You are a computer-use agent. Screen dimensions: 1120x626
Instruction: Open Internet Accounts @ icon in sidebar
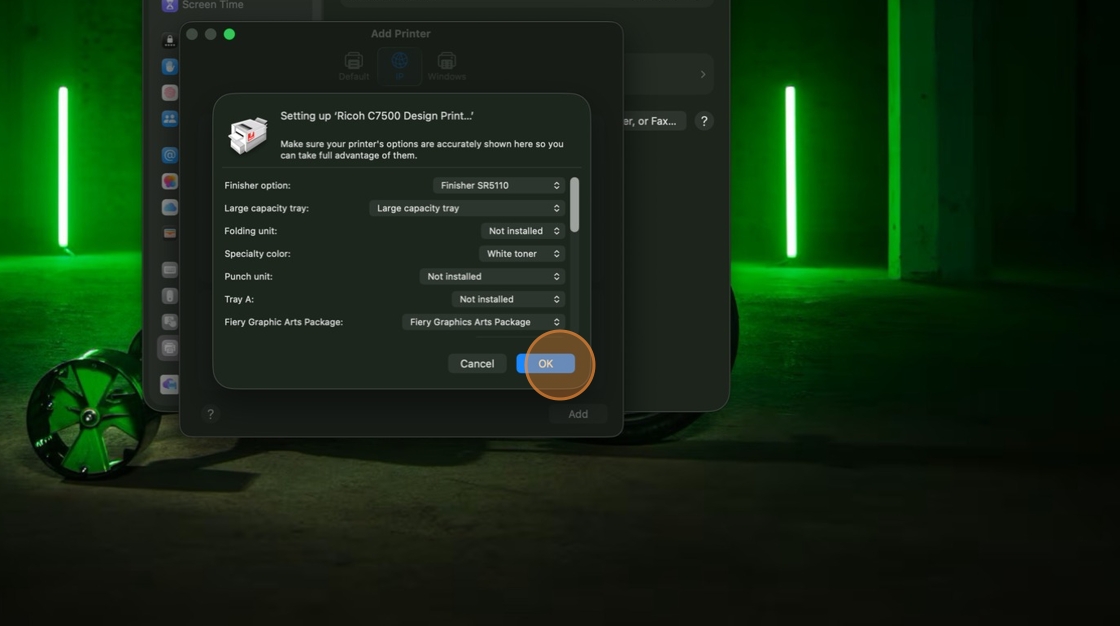[169, 155]
